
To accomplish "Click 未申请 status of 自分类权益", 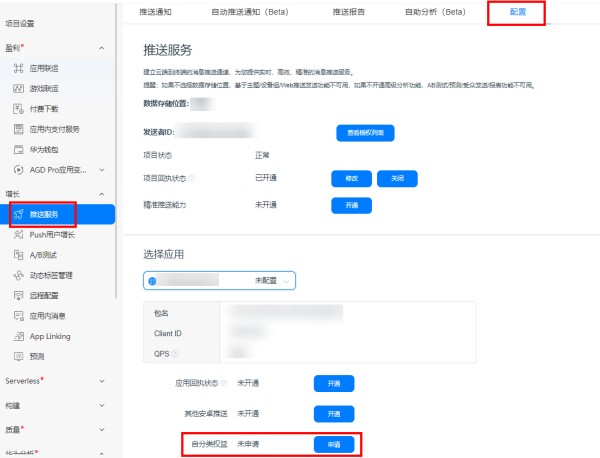I will [248, 444].
